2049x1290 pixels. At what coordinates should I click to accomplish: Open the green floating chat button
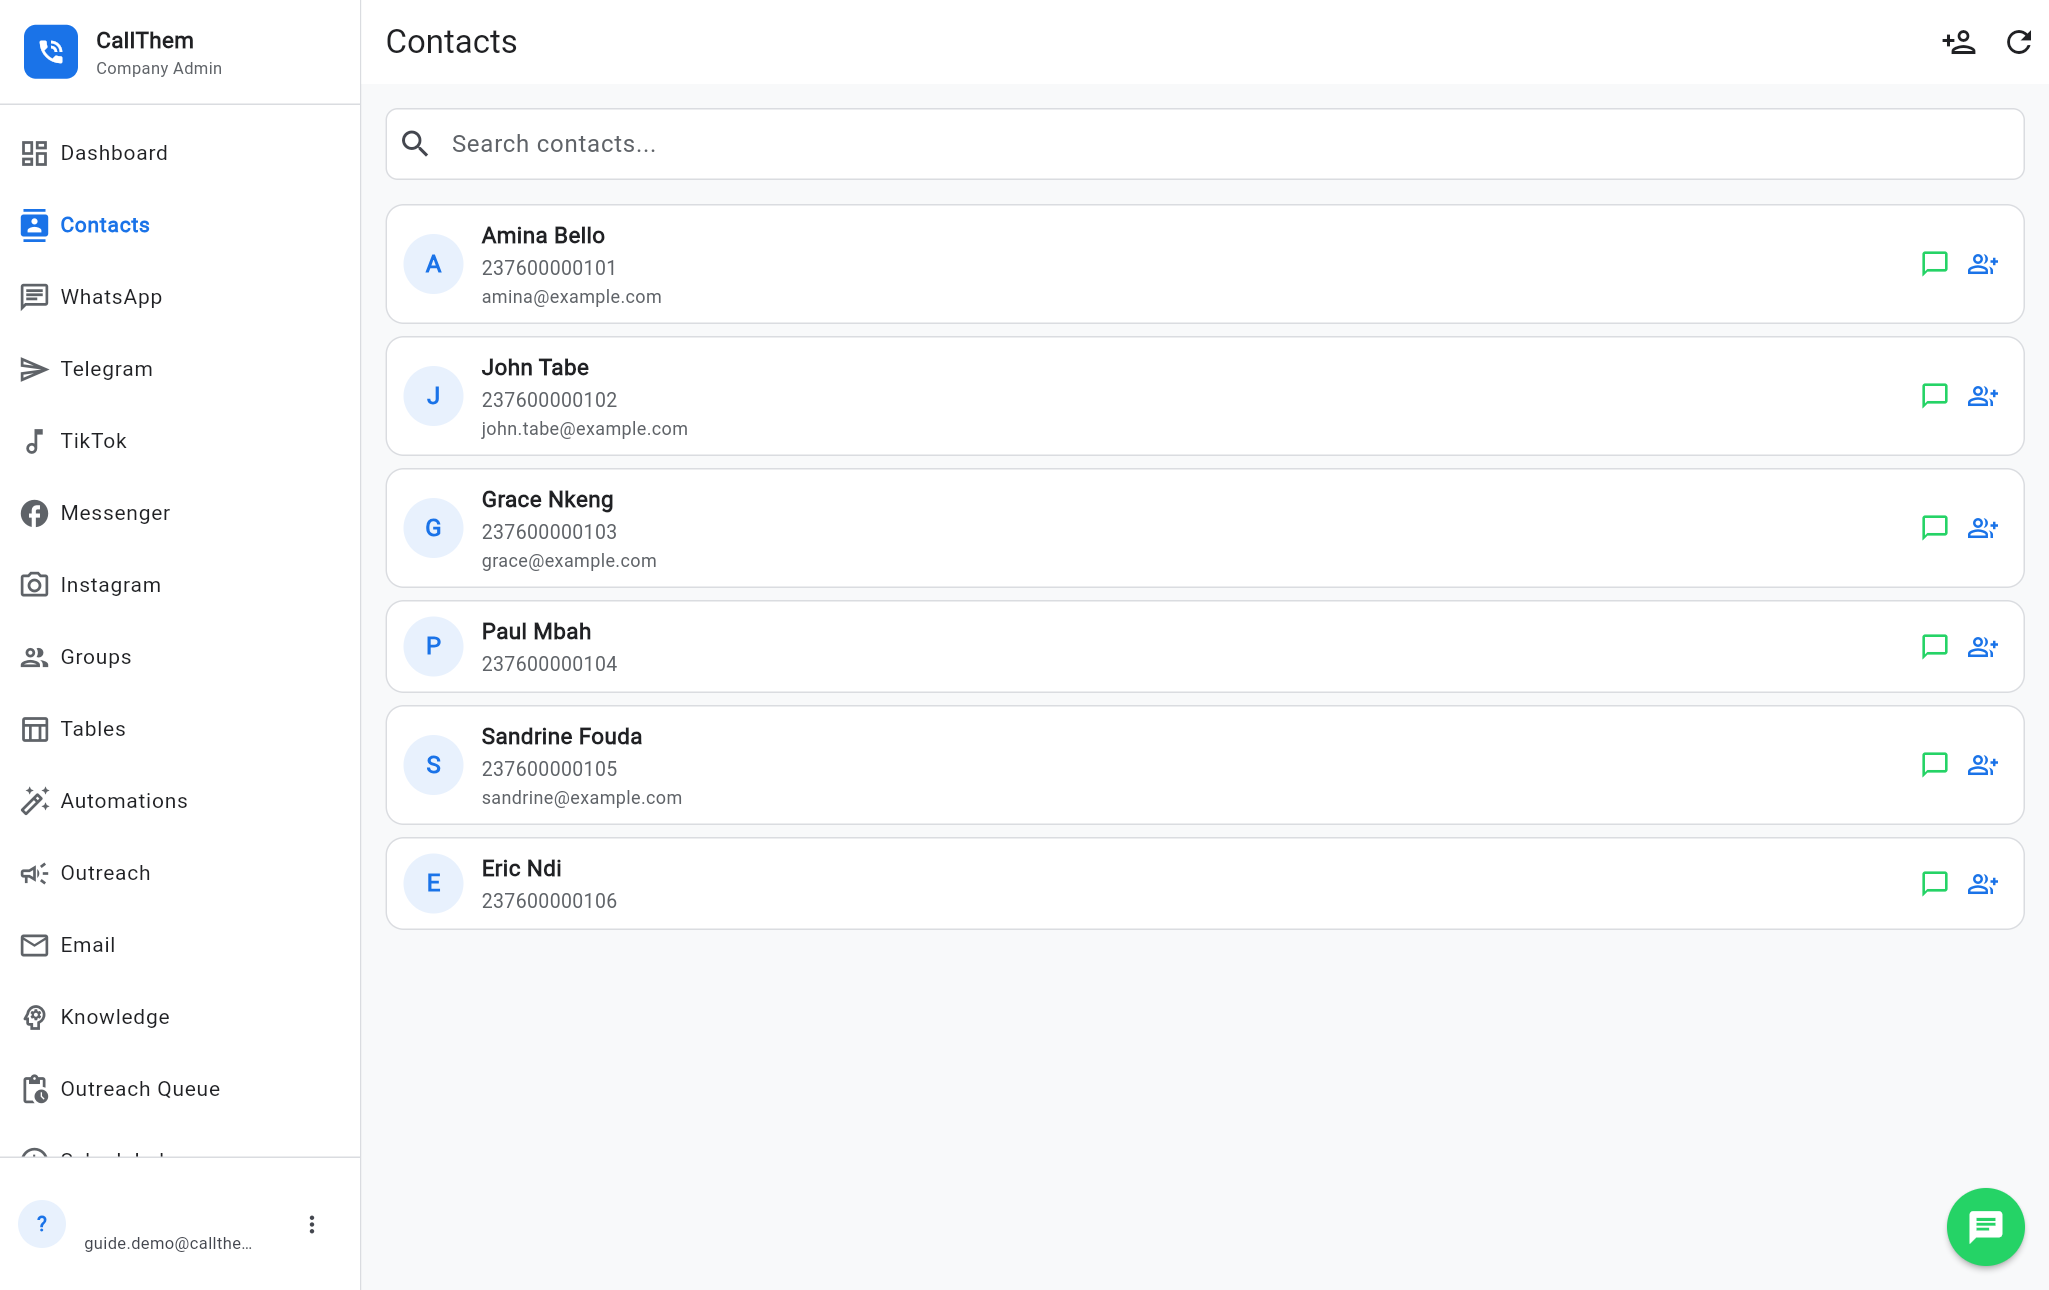(x=1985, y=1227)
